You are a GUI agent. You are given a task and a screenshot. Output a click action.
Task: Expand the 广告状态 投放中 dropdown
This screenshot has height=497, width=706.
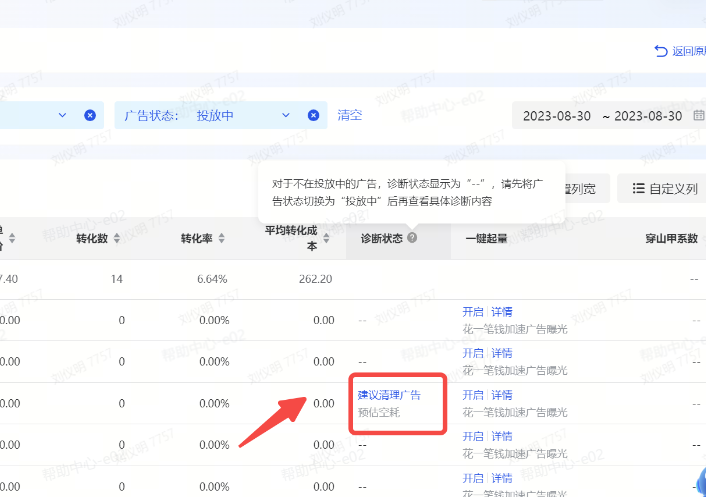[286, 115]
